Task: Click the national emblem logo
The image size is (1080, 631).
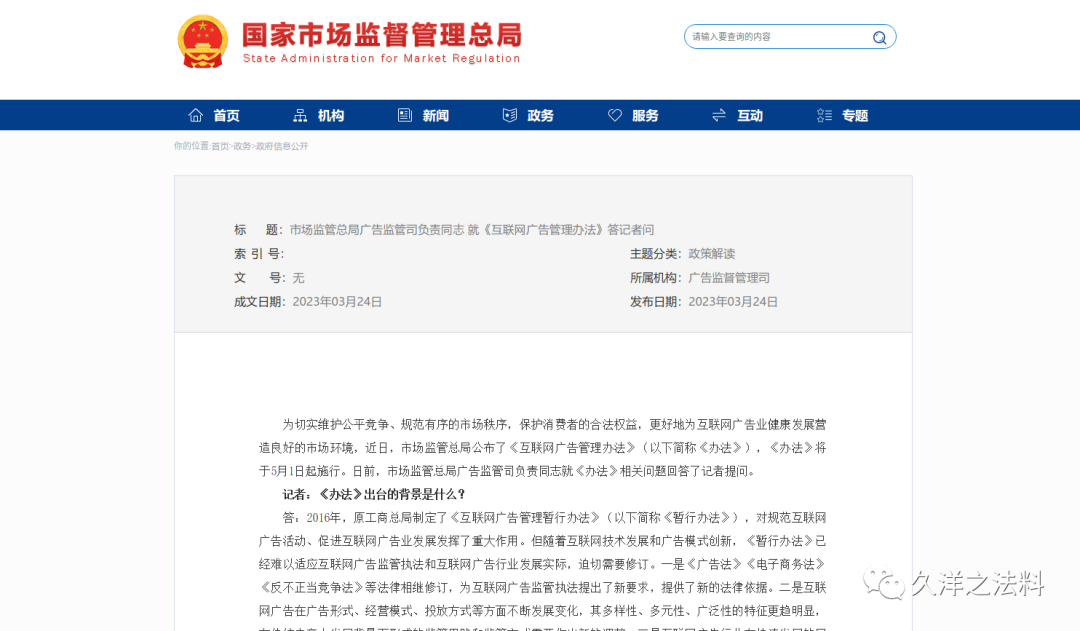Action: click(203, 42)
